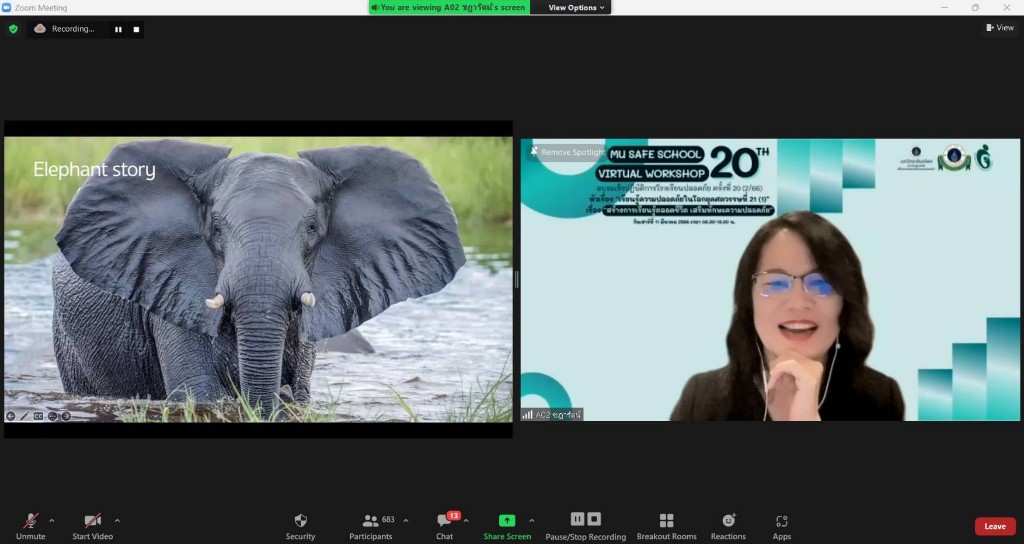The image size is (1024, 544).
Task: Expand video options arrow beside Start Video
Action: pyautogui.click(x=117, y=520)
